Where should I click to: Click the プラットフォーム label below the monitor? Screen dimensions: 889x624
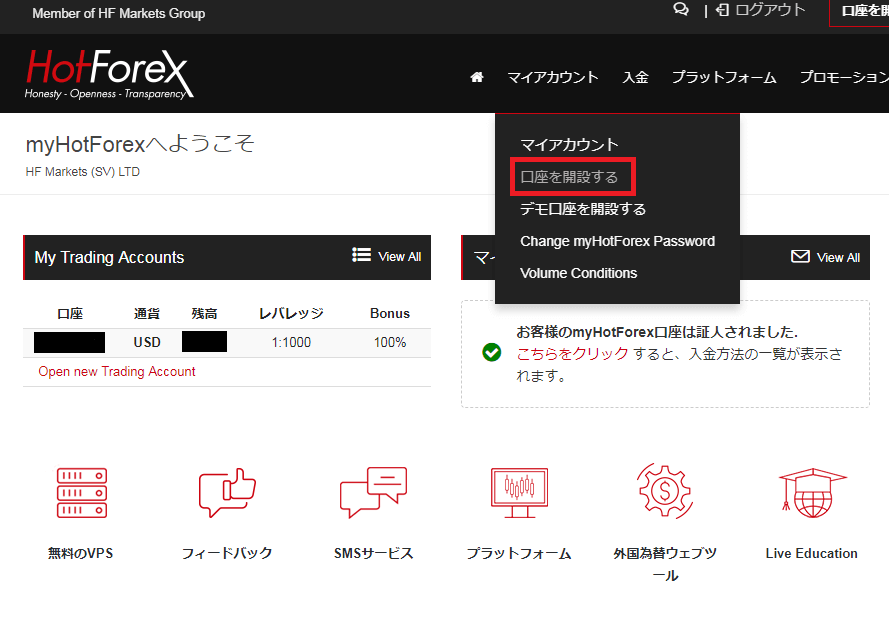[x=519, y=553]
